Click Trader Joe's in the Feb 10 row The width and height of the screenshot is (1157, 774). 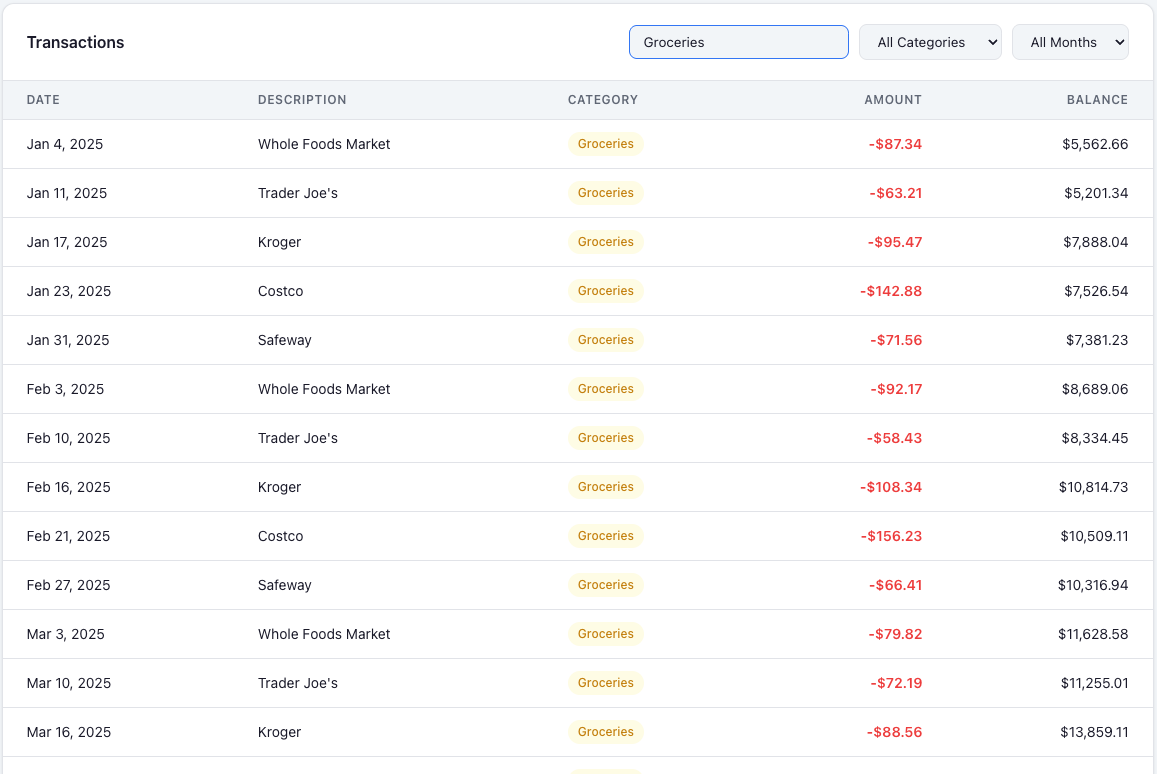[x=298, y=438]
